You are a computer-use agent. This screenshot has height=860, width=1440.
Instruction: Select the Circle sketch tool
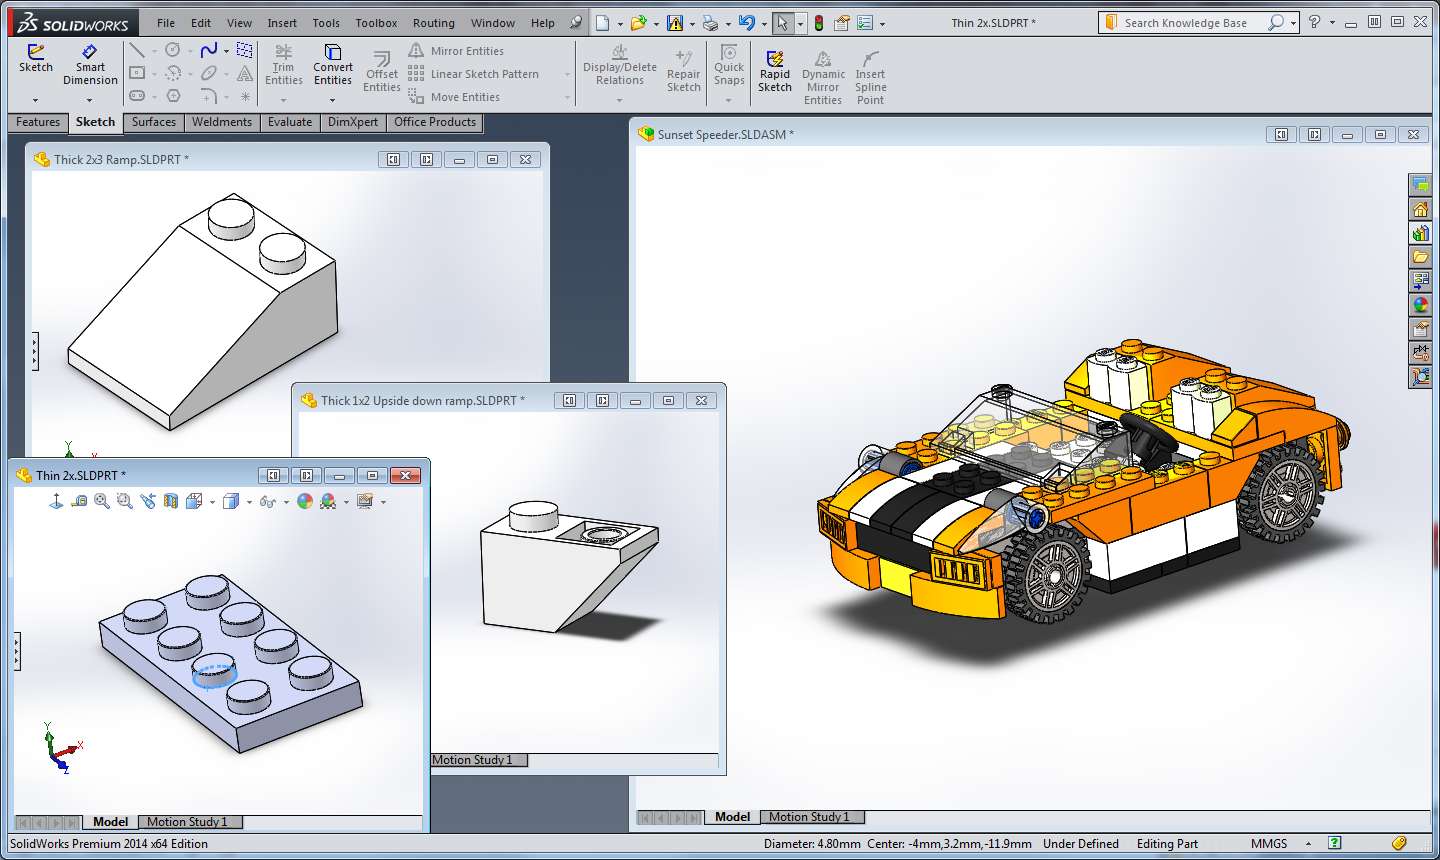point(173,50)
